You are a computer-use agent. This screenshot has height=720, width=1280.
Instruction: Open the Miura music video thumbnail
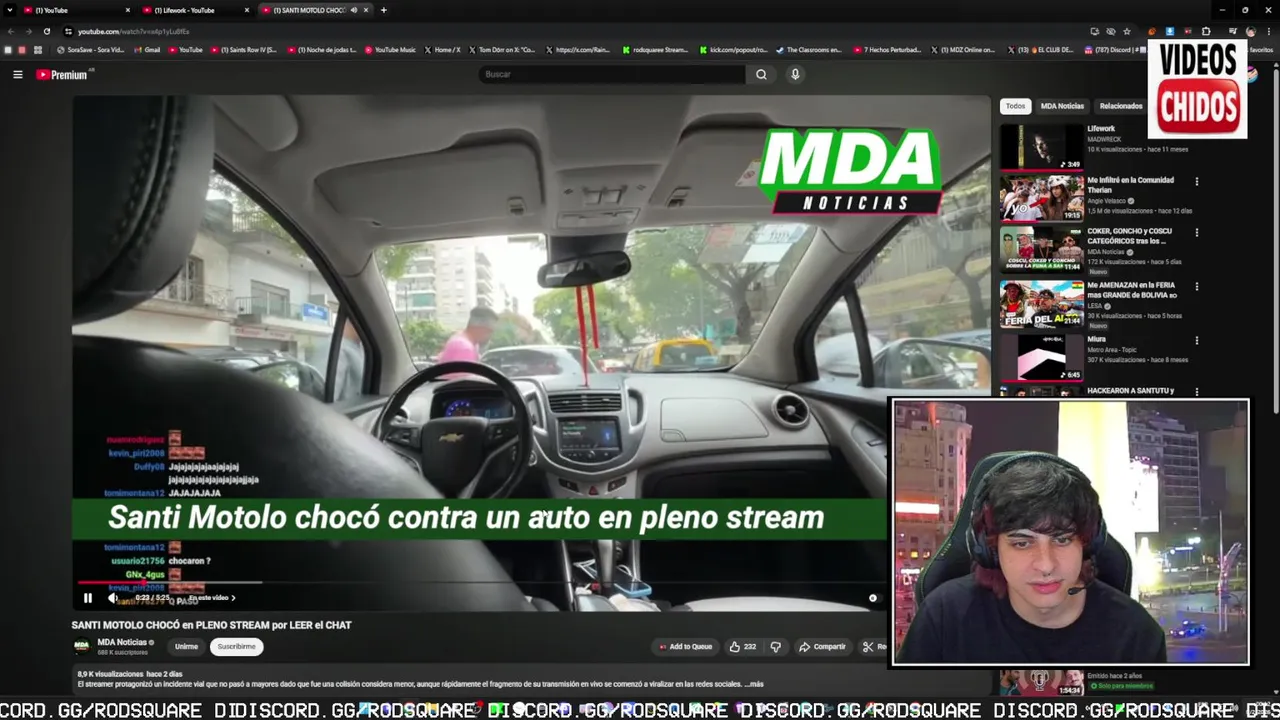[1041, 357]
